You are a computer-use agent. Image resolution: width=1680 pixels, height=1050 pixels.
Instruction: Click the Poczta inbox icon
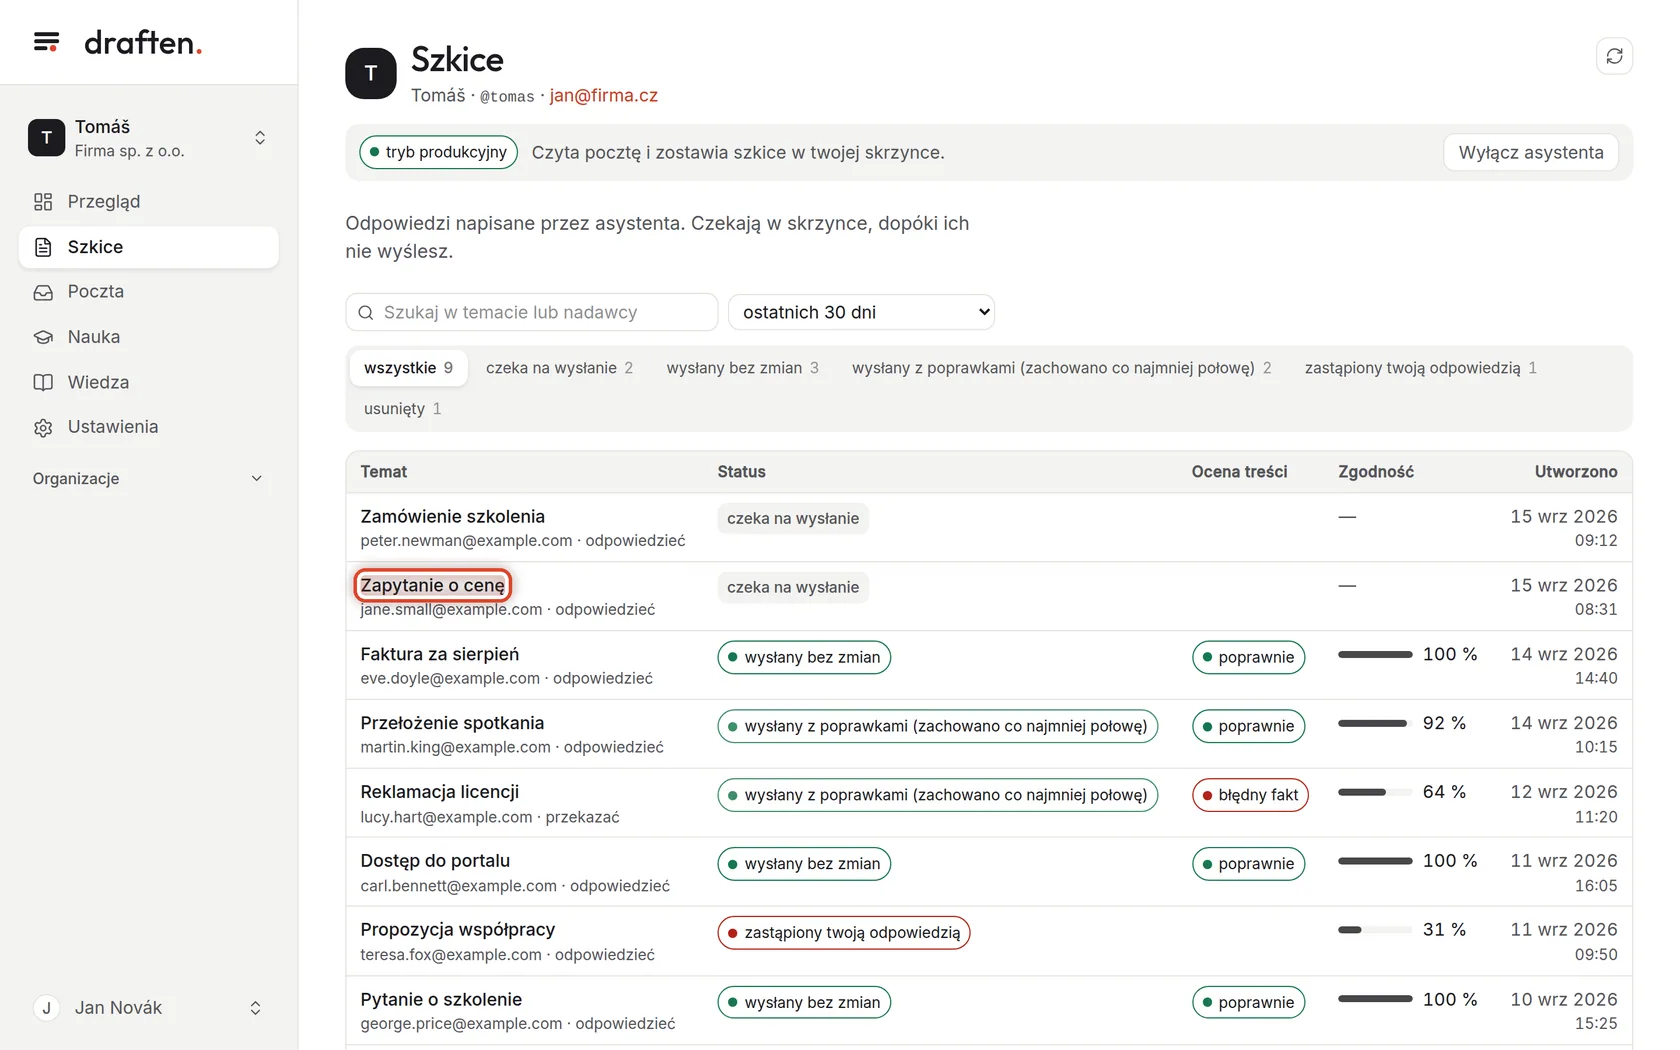tap(43, 292)
